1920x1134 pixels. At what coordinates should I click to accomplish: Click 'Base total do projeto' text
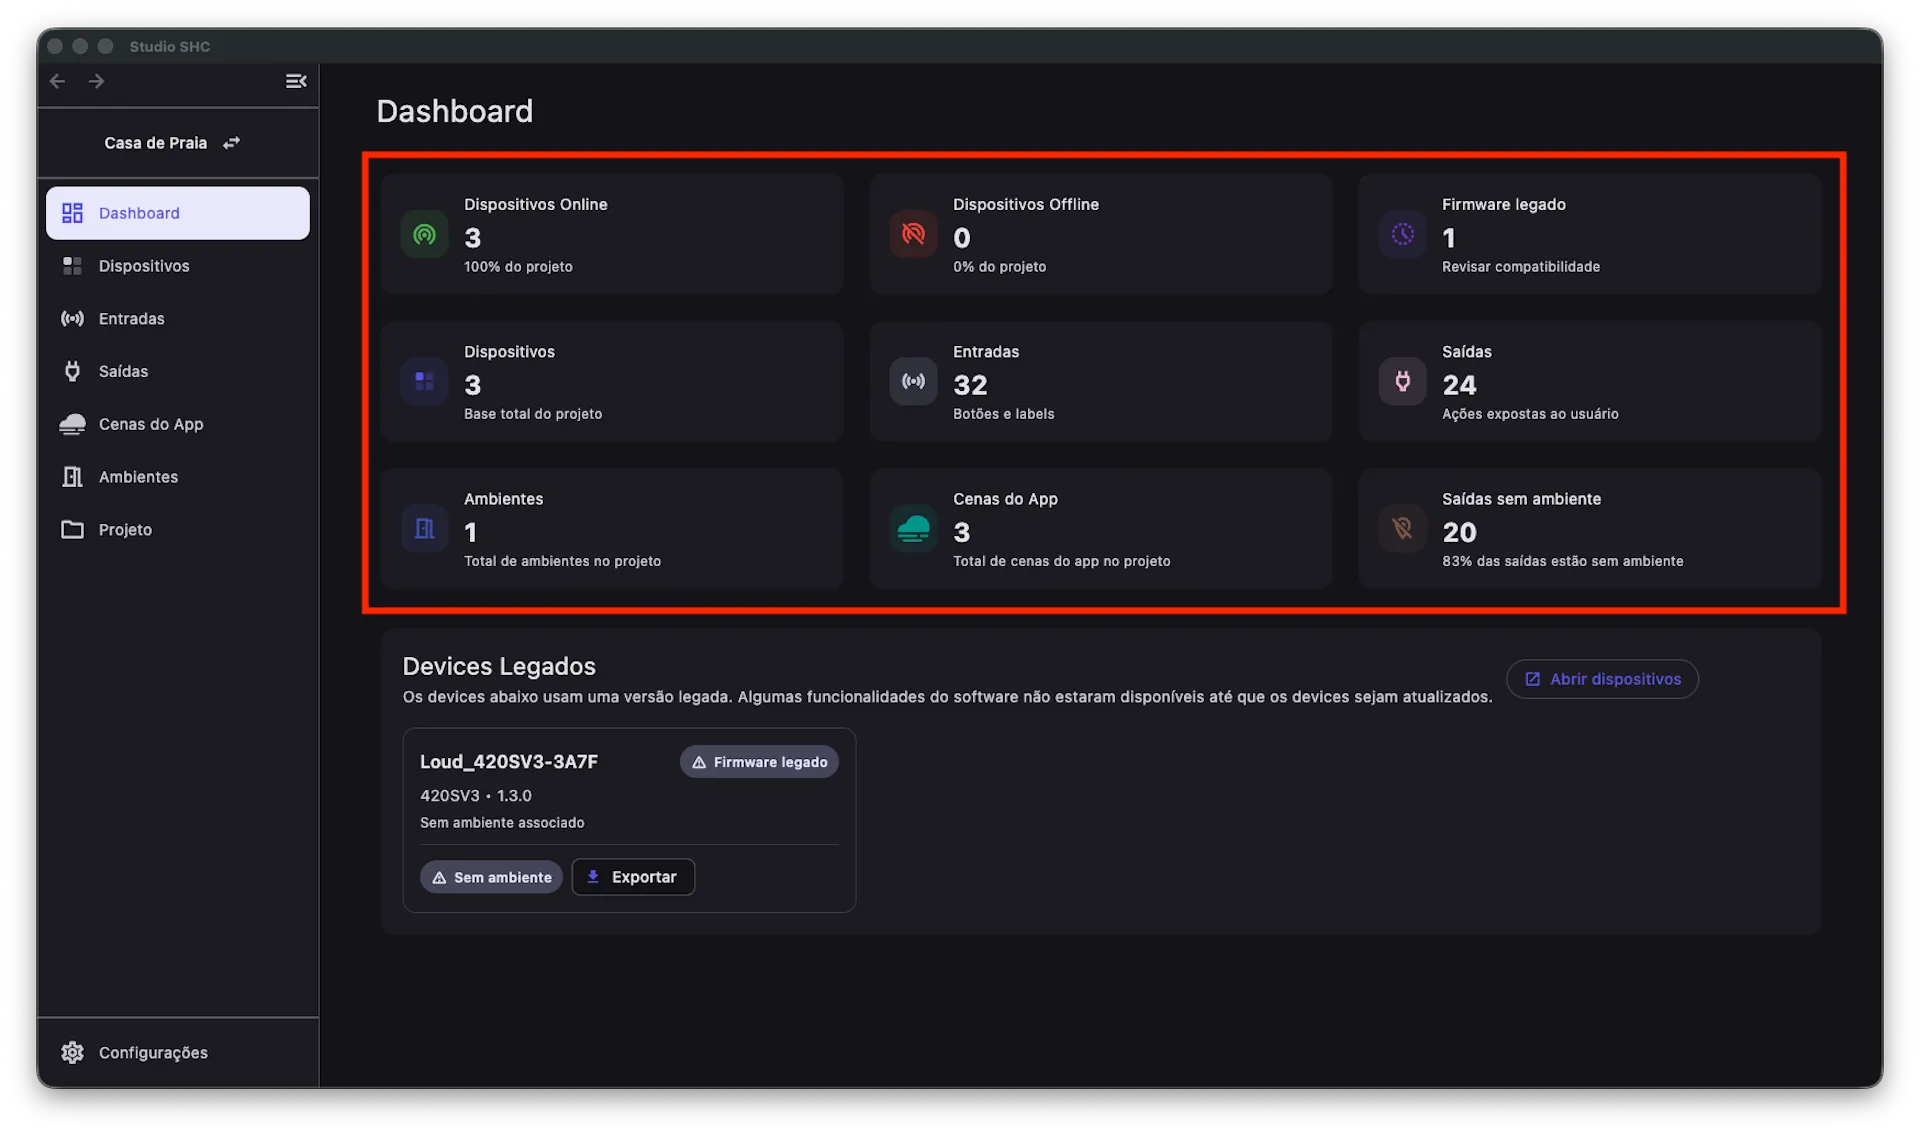[533, 414]
